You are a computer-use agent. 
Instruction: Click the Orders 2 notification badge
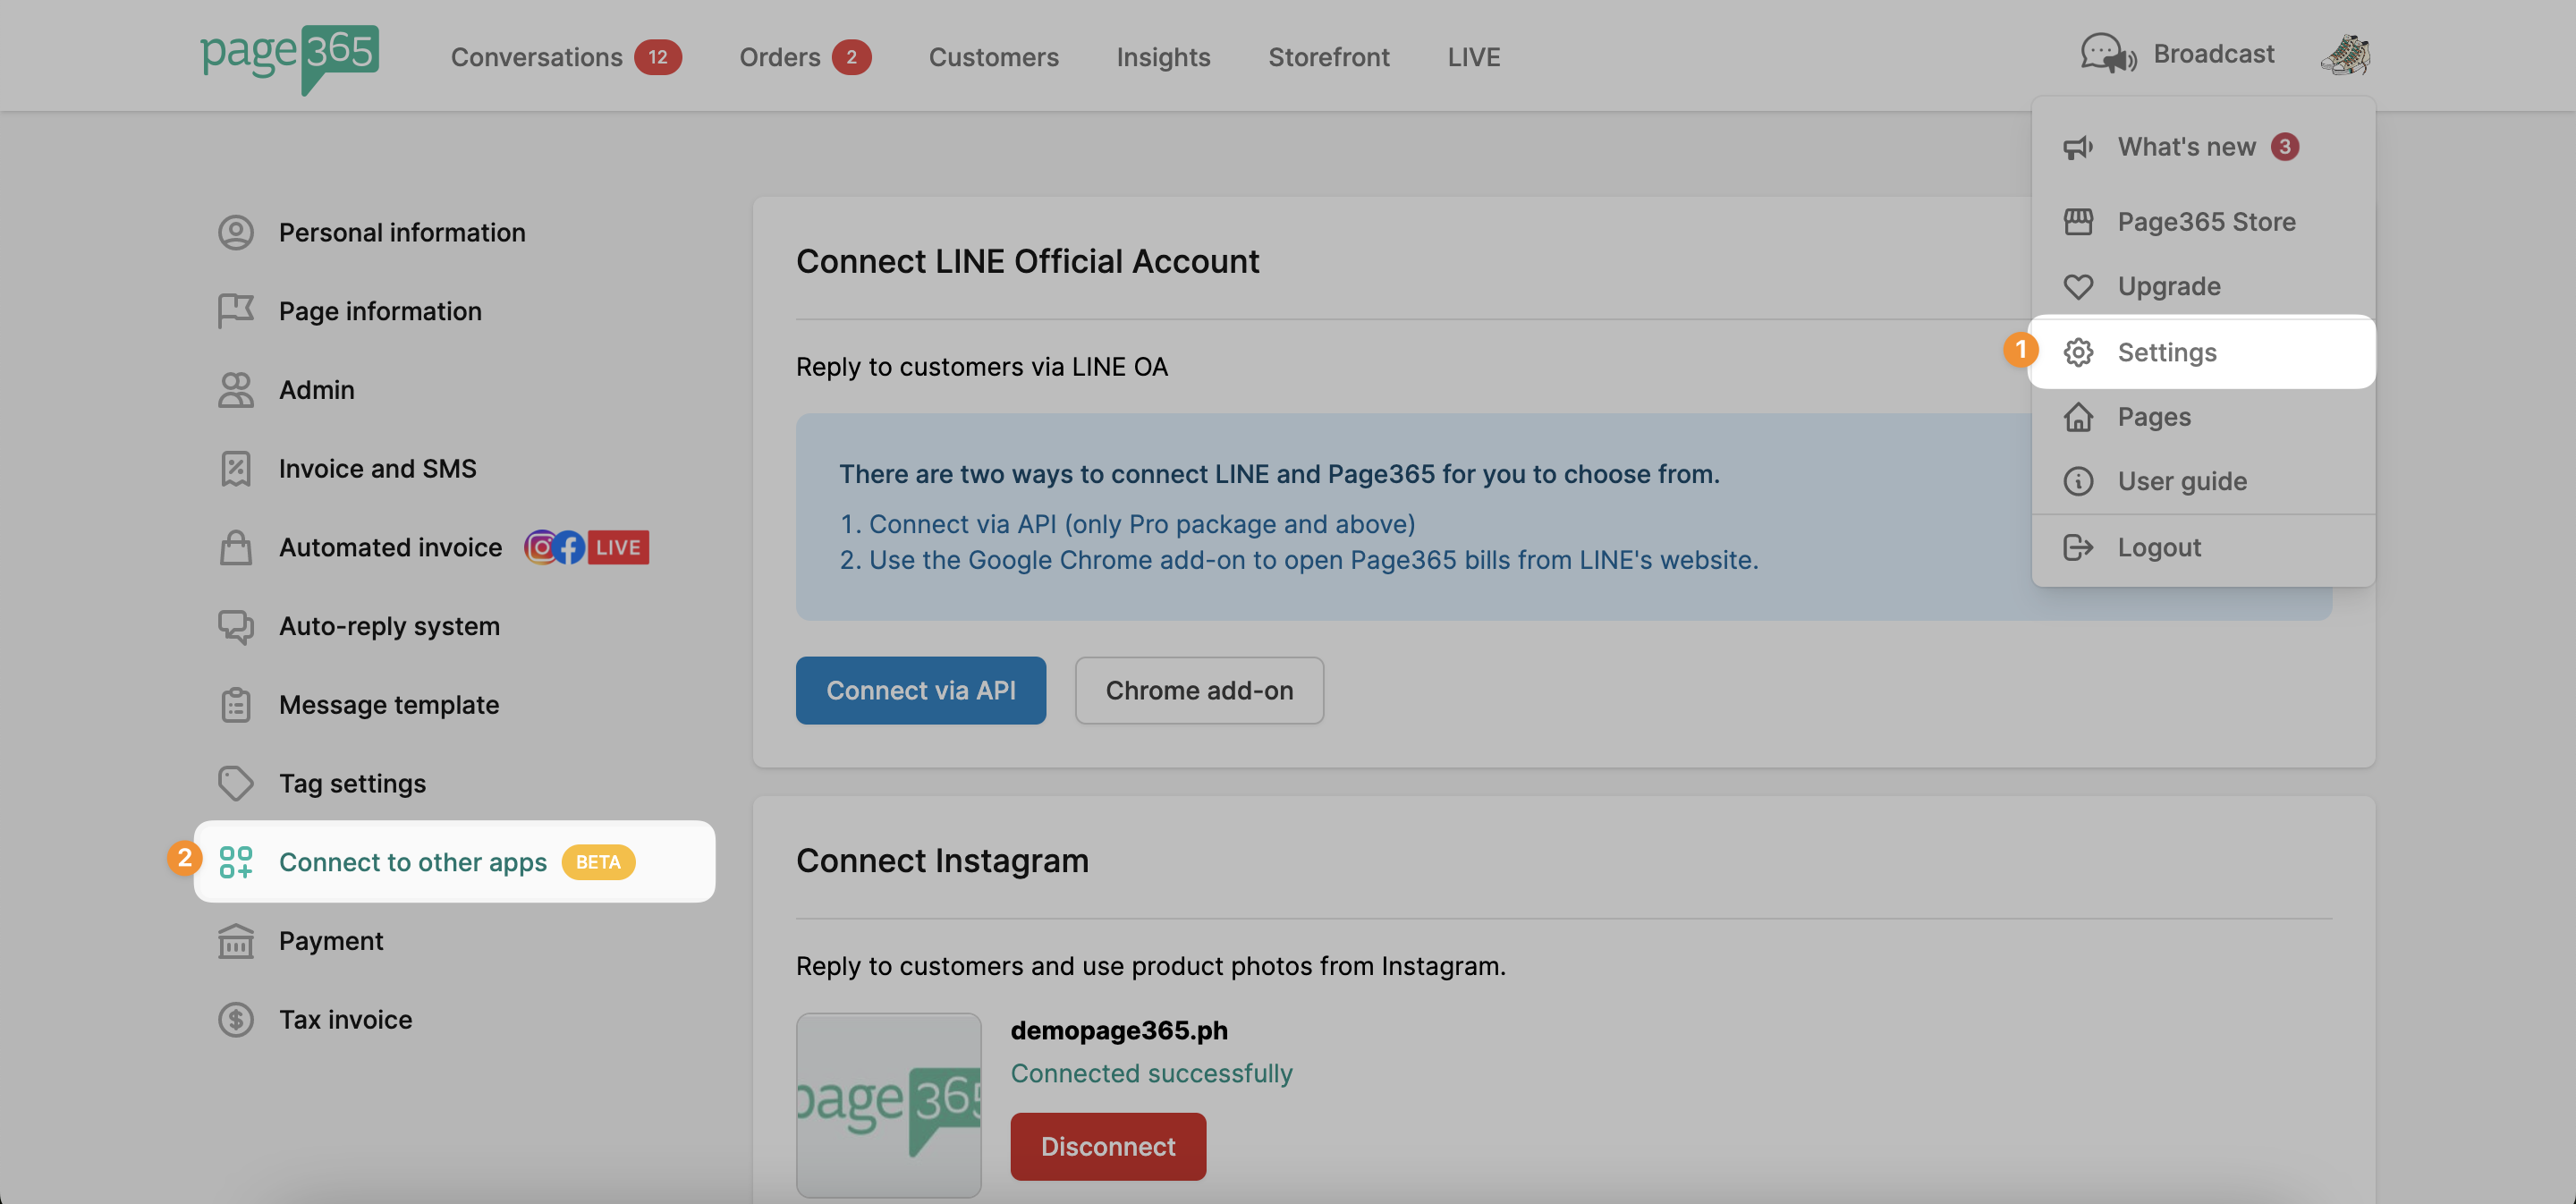coord(851,57)
